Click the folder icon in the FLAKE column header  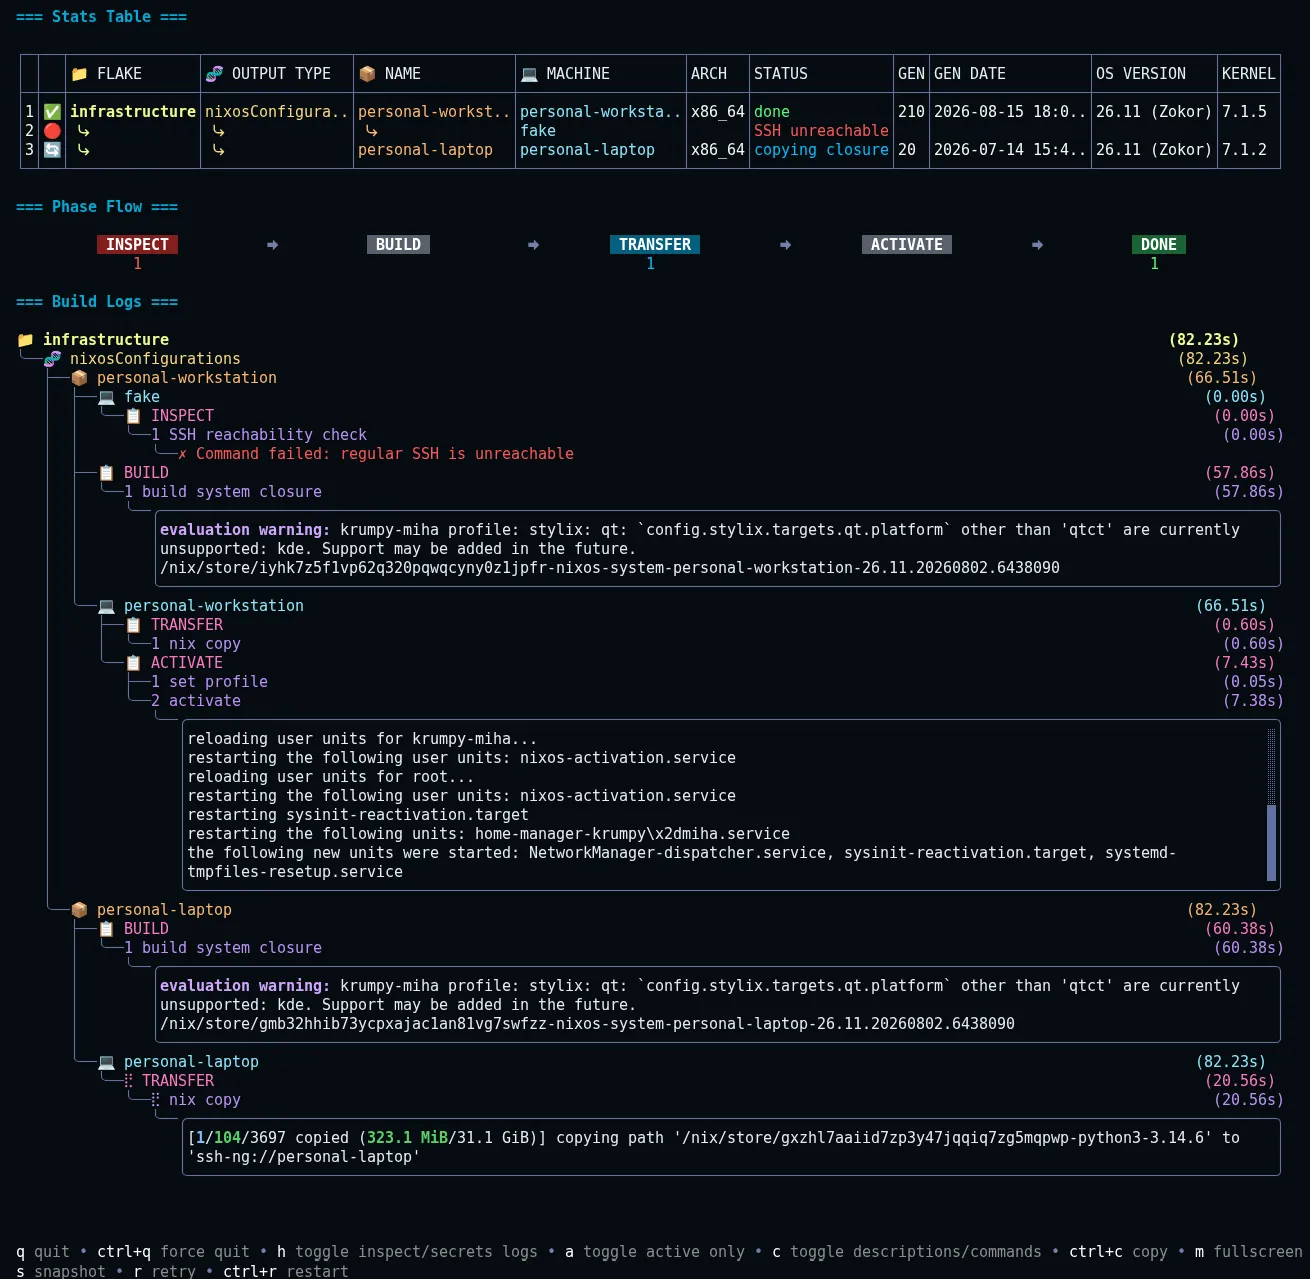tap(79, 74)
